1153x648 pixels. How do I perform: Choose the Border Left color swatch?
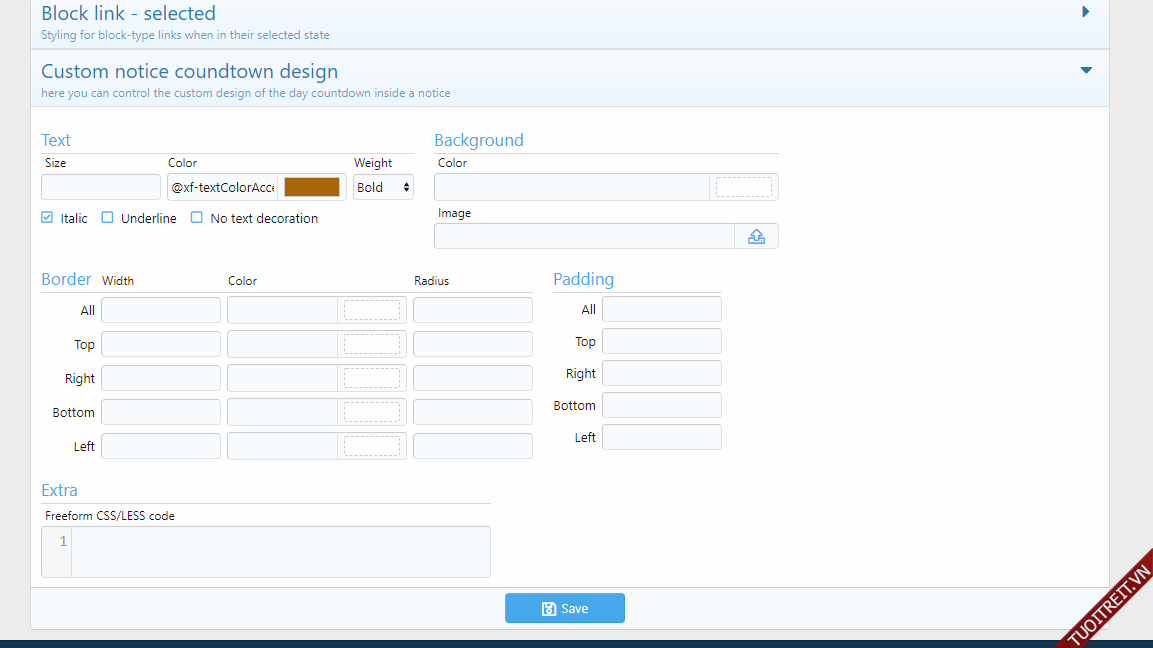coord(371,446)
